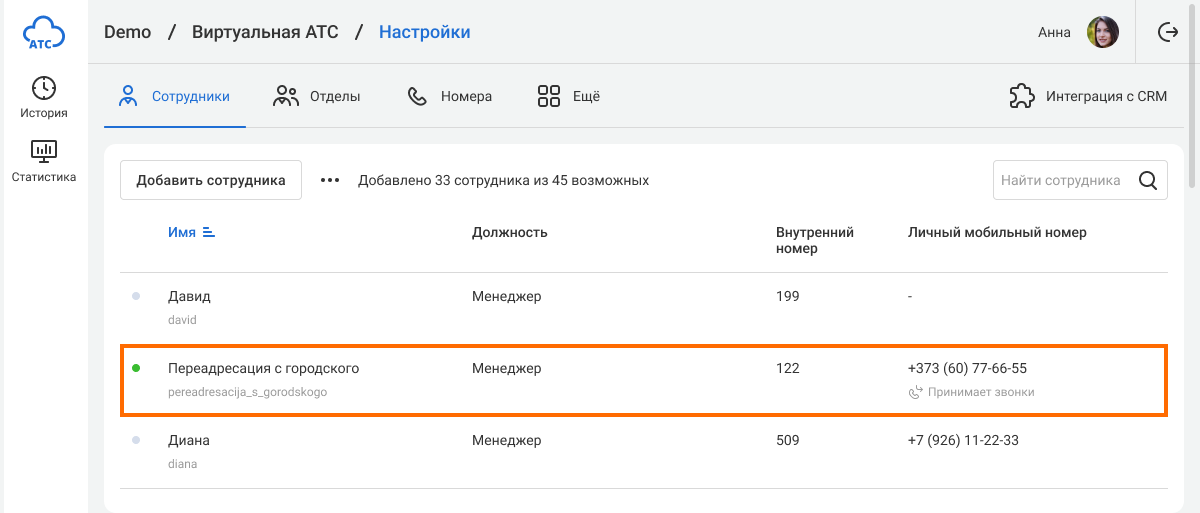
Task: Open the Statistics chart icon
Action: 44,152
